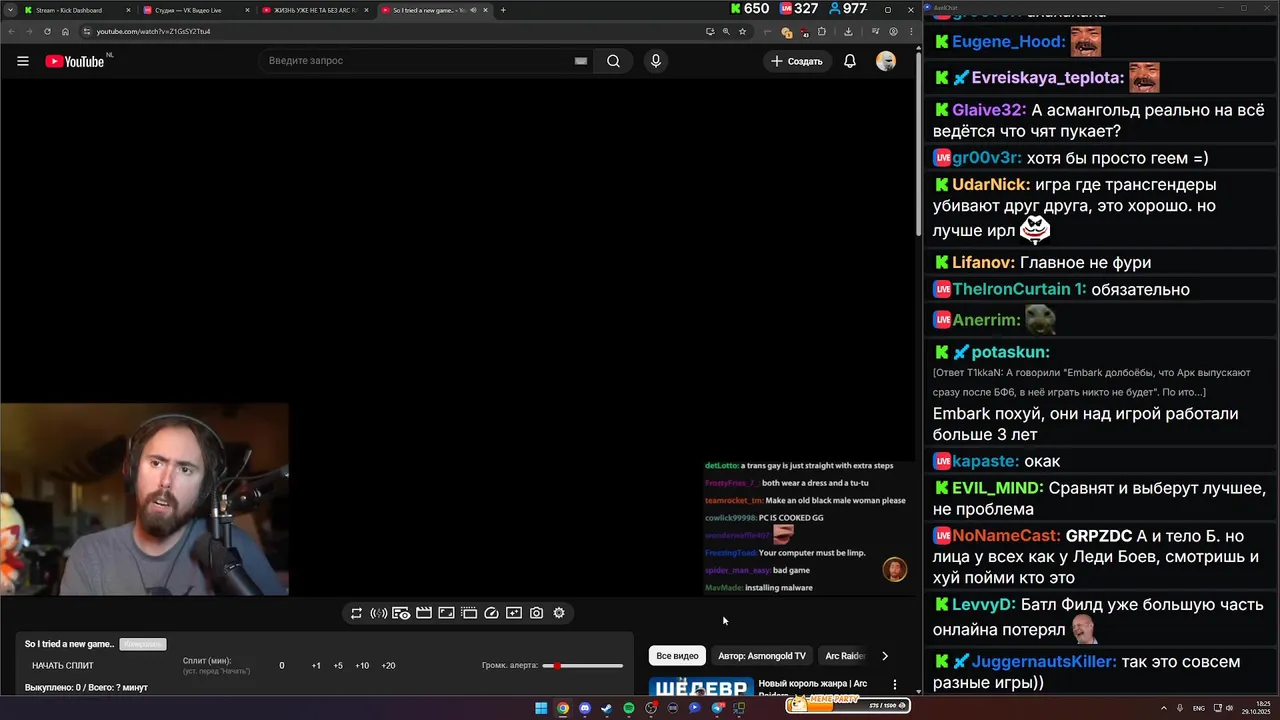Click the card-with-eye icon in player toolbar
The image size is (1280, 720).
[401, 613]
